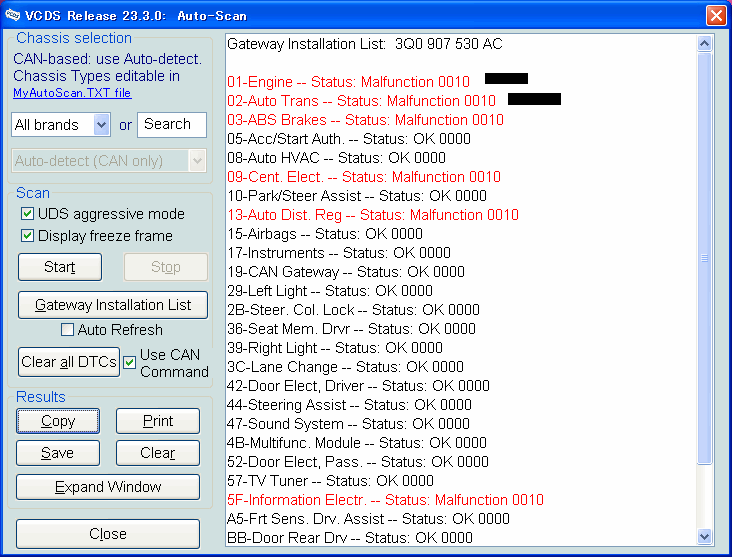Click Clear all DTCs button

coord(69,362)
